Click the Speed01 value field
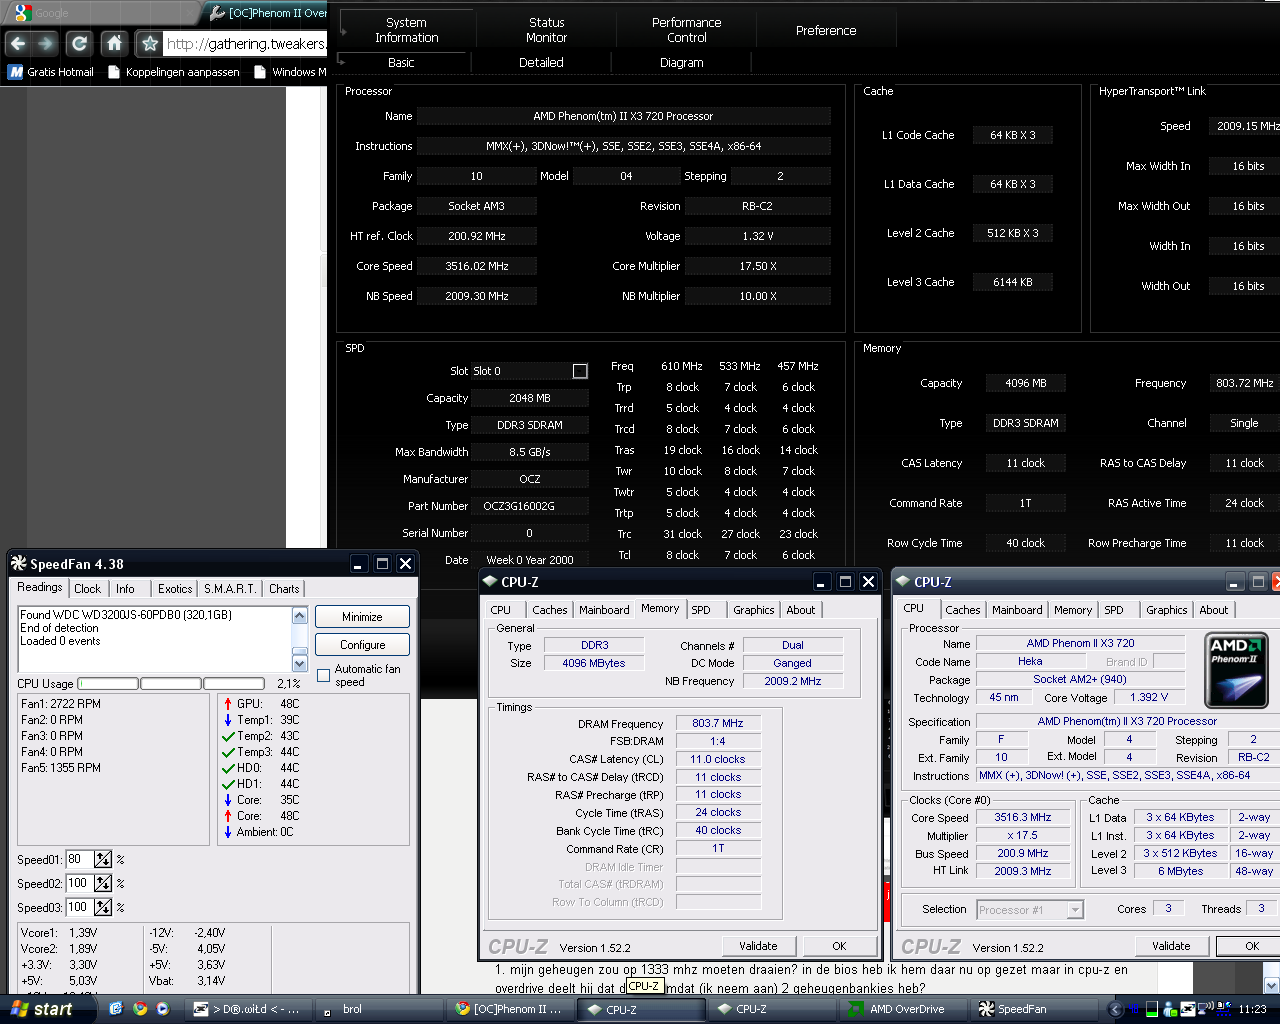Image resolution: width=1280 pixels, height=1024 pixels. pyautogui.click(x=79, y=859)
